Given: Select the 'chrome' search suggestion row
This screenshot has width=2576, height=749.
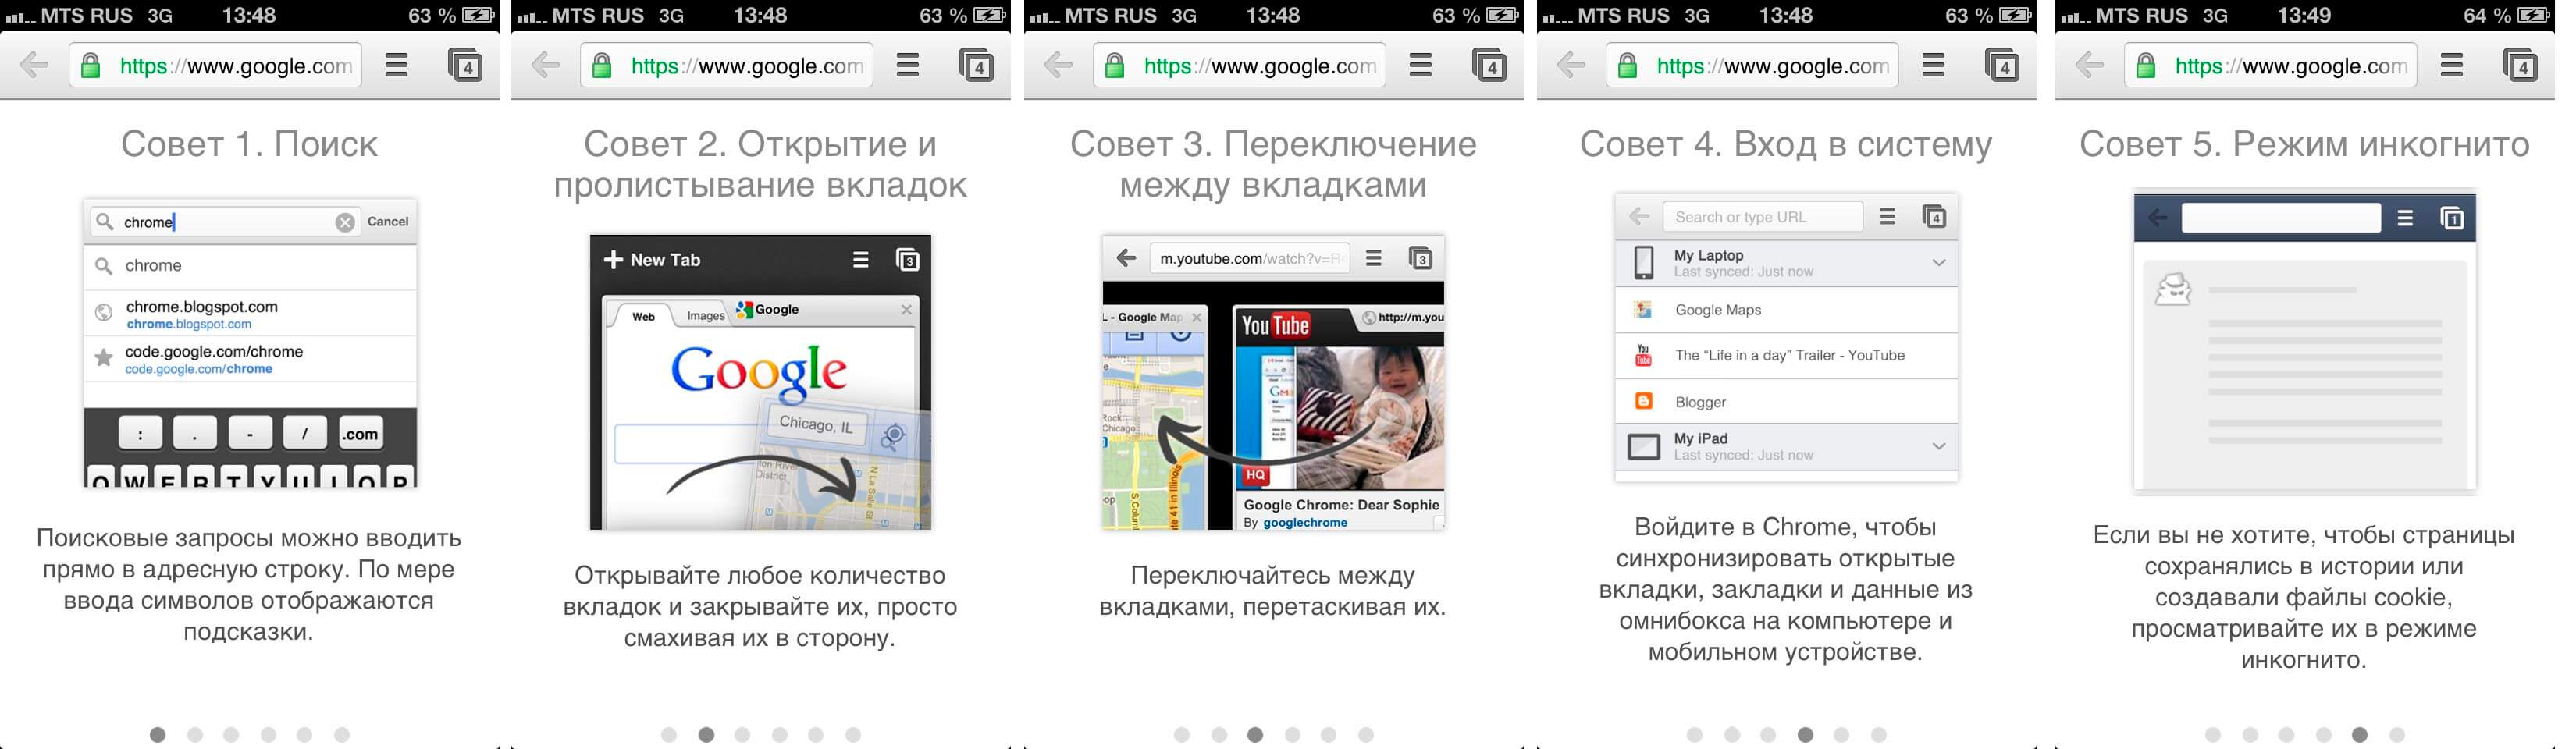Looking at the screenshot, I should 250,266.
